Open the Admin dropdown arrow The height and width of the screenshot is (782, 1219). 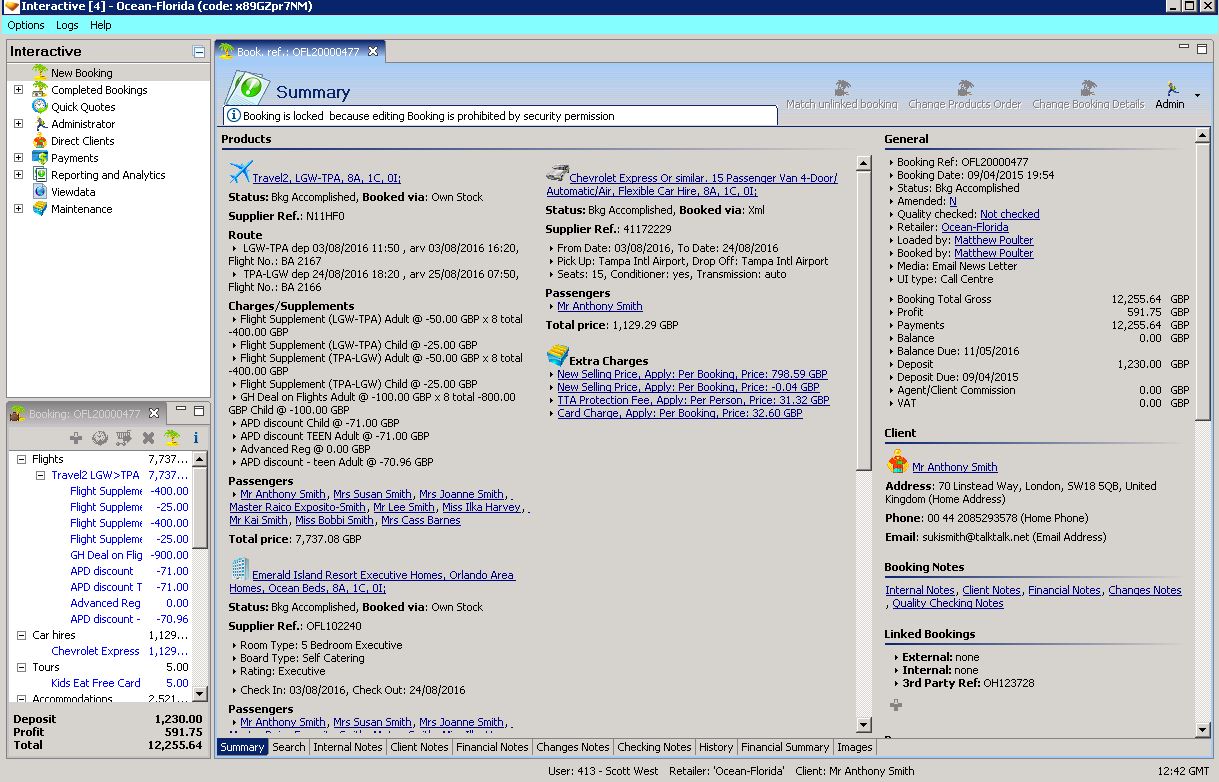[1197, 96]
